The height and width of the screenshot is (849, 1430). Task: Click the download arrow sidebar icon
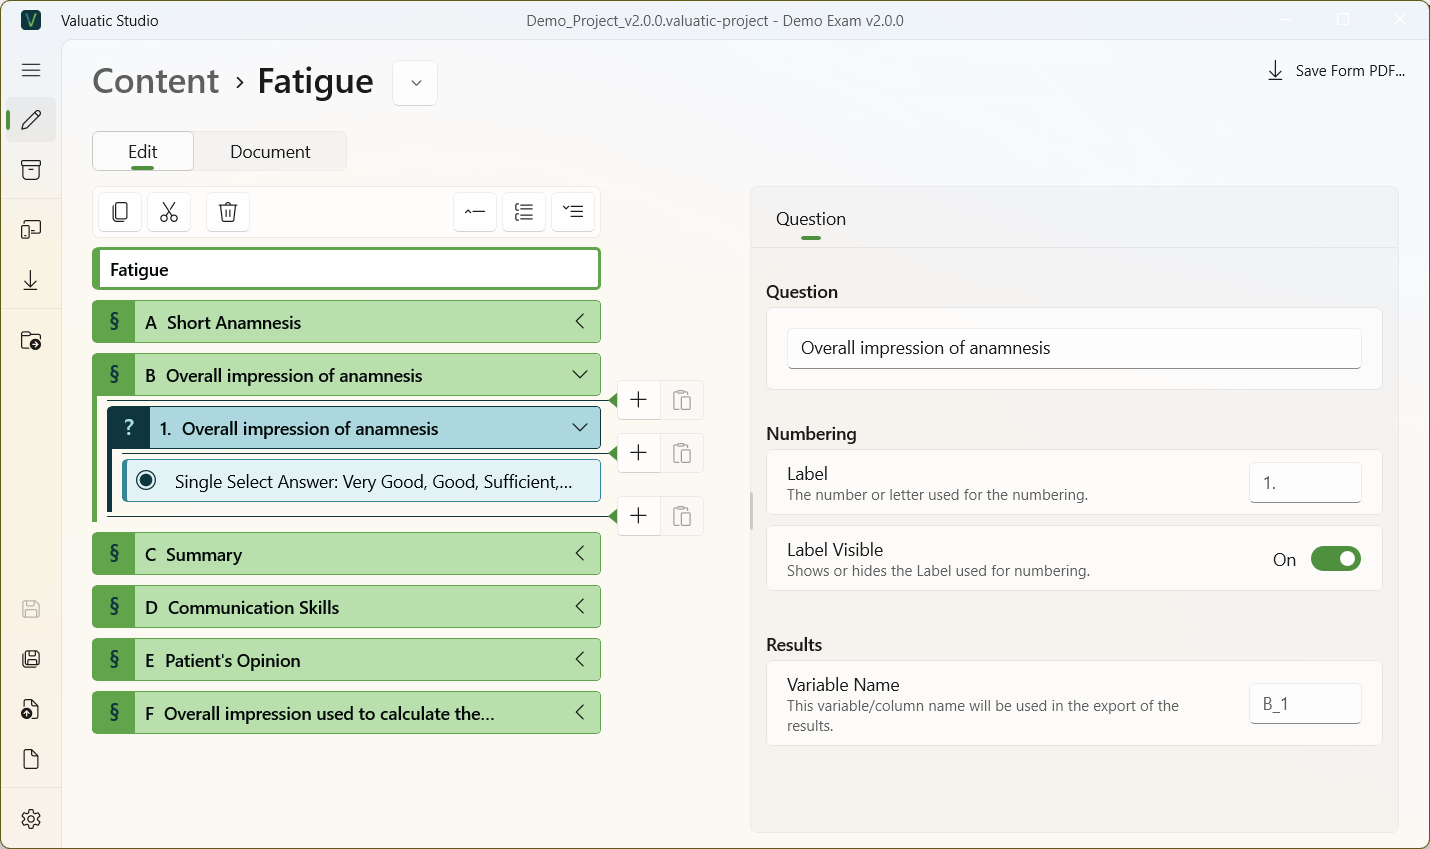(x=31, y=280)
